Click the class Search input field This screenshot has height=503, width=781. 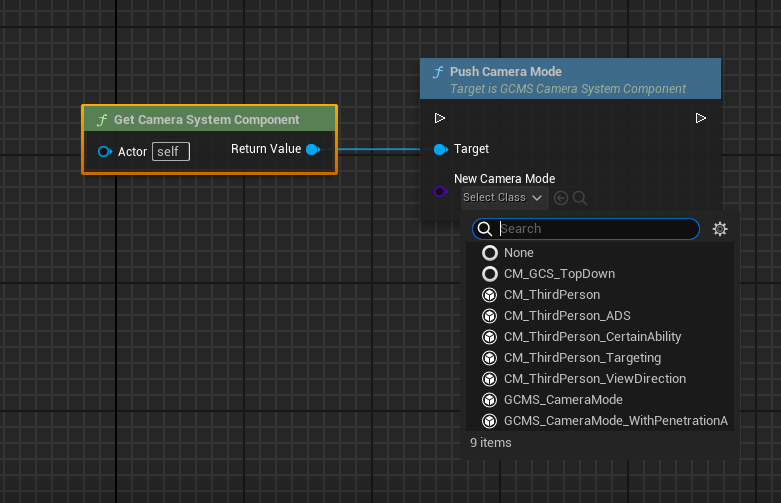(x=586, y=229)
